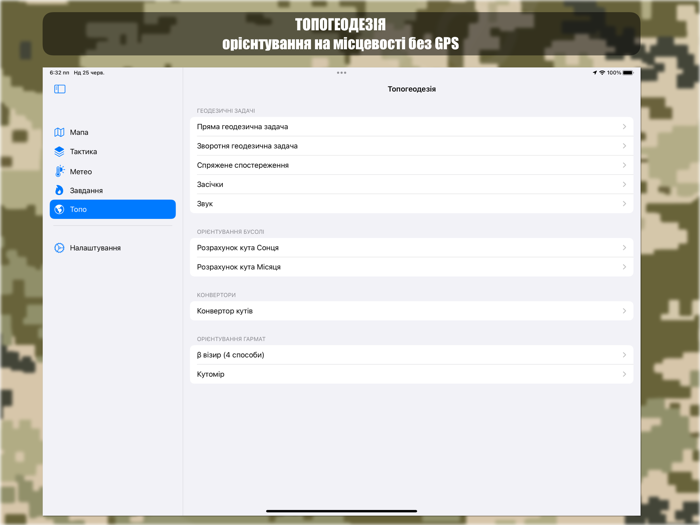This screenshot has height=525, width=700.
Task: Click chevron on Звук row
Action: [624, 204]
